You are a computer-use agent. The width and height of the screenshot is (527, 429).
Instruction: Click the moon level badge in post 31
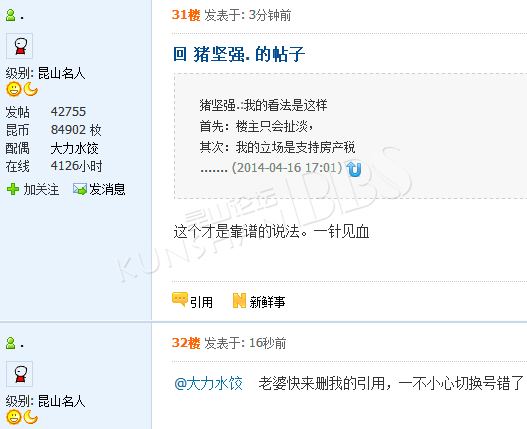[30, 89]
